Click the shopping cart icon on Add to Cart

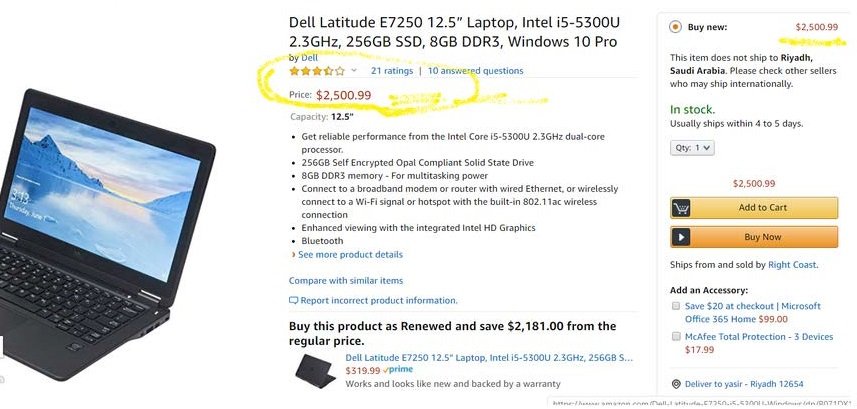pos(682,208)
